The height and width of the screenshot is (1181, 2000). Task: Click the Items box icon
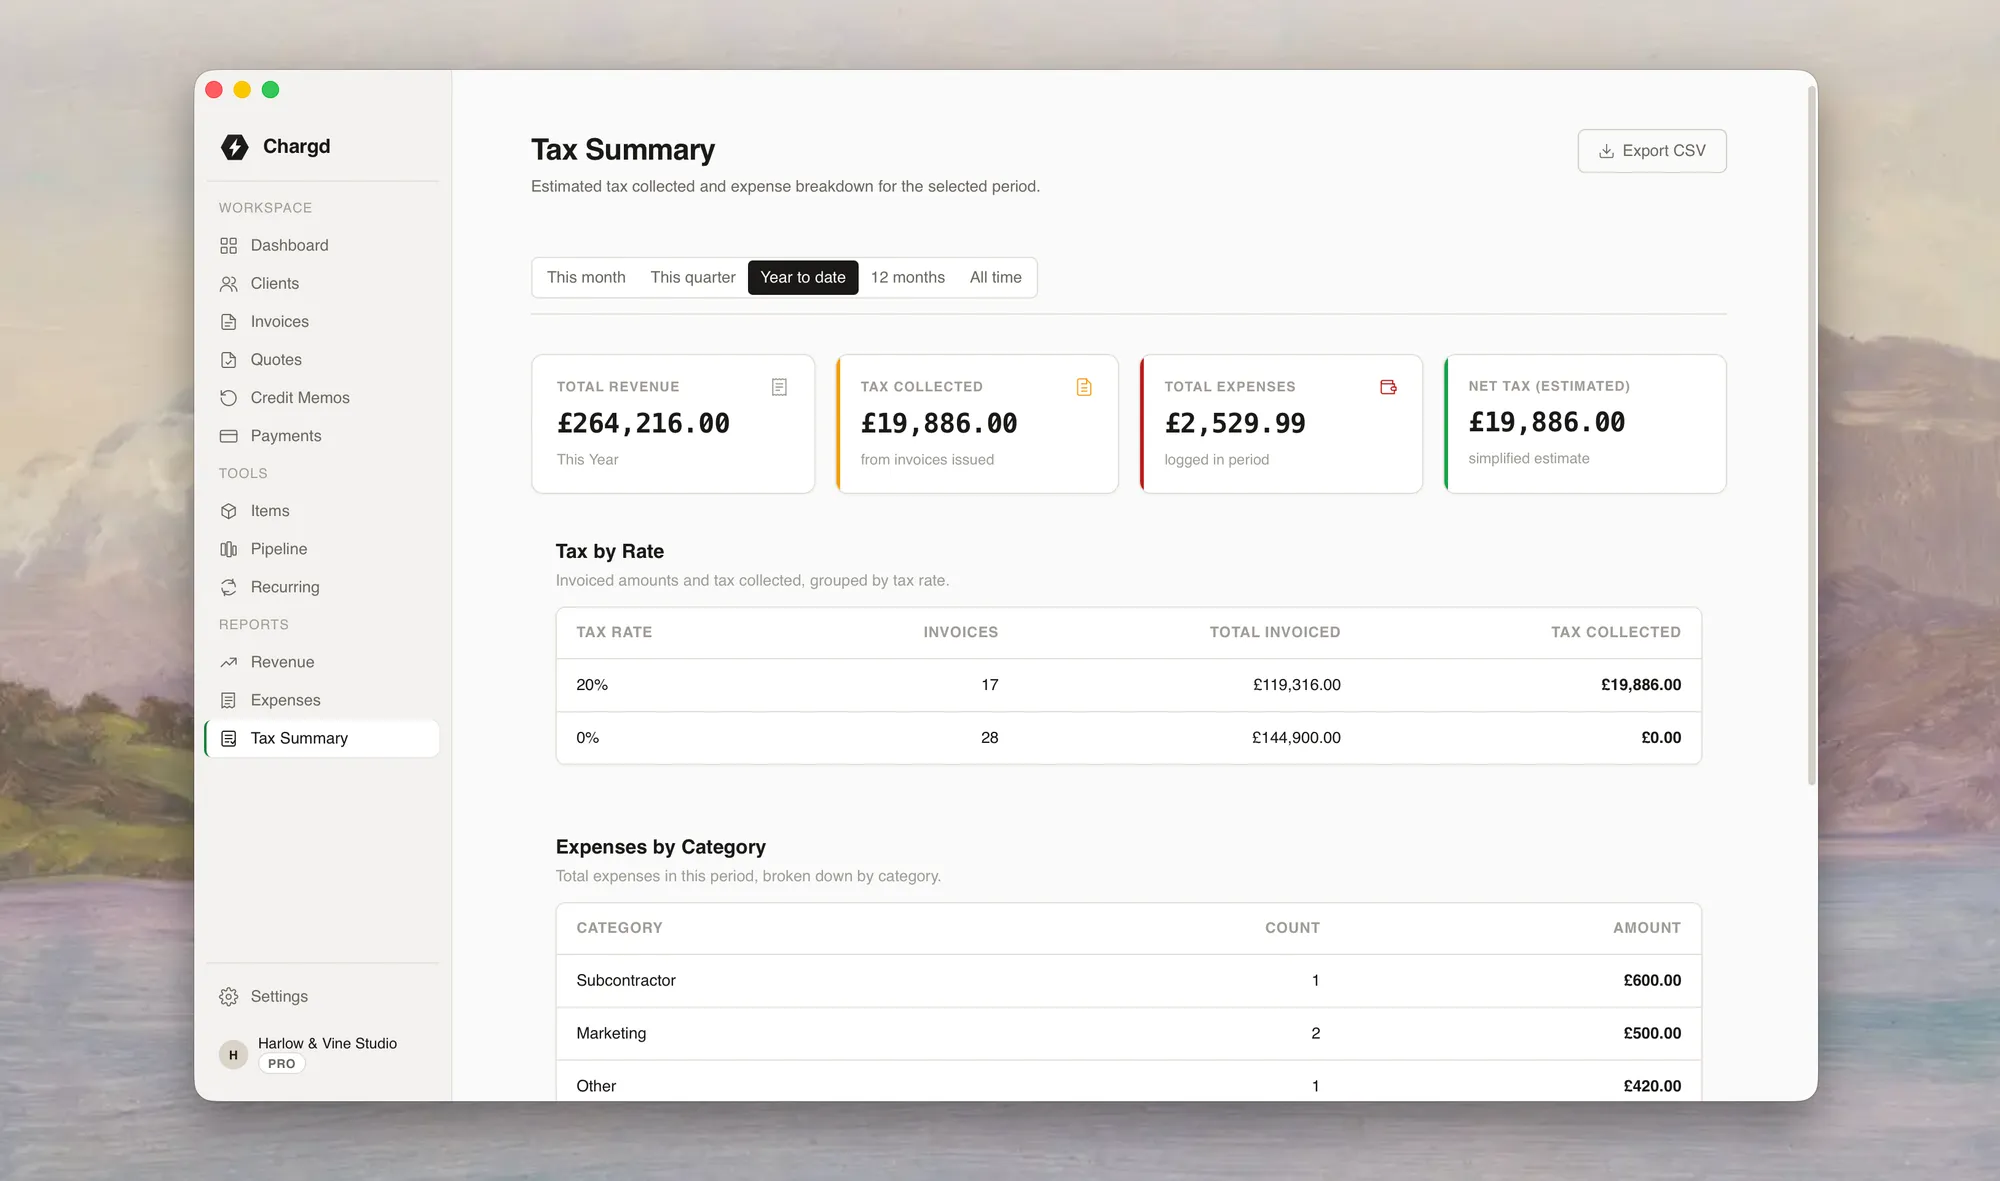229,511
